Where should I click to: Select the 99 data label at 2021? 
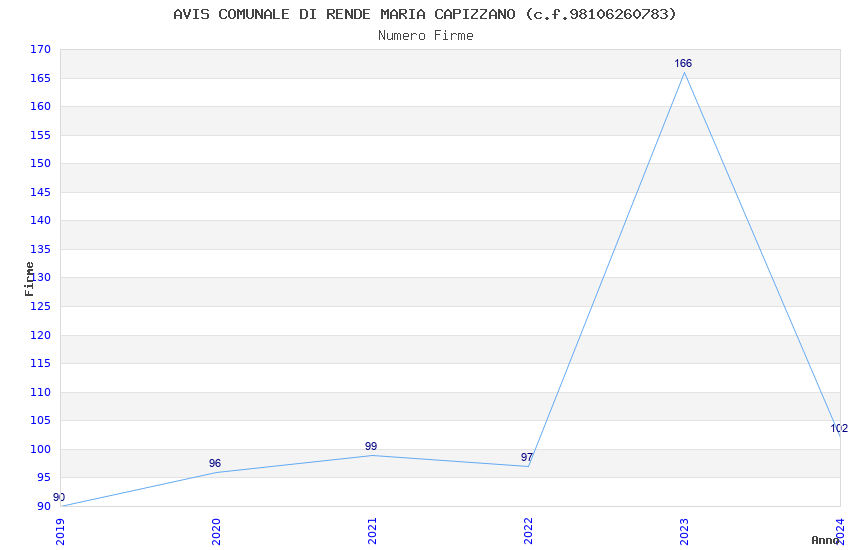tap(371, 447)
